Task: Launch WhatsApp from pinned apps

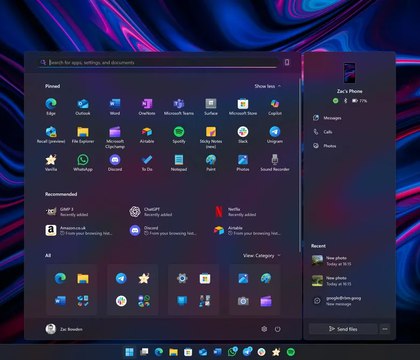Action: (x=83, y=163)
